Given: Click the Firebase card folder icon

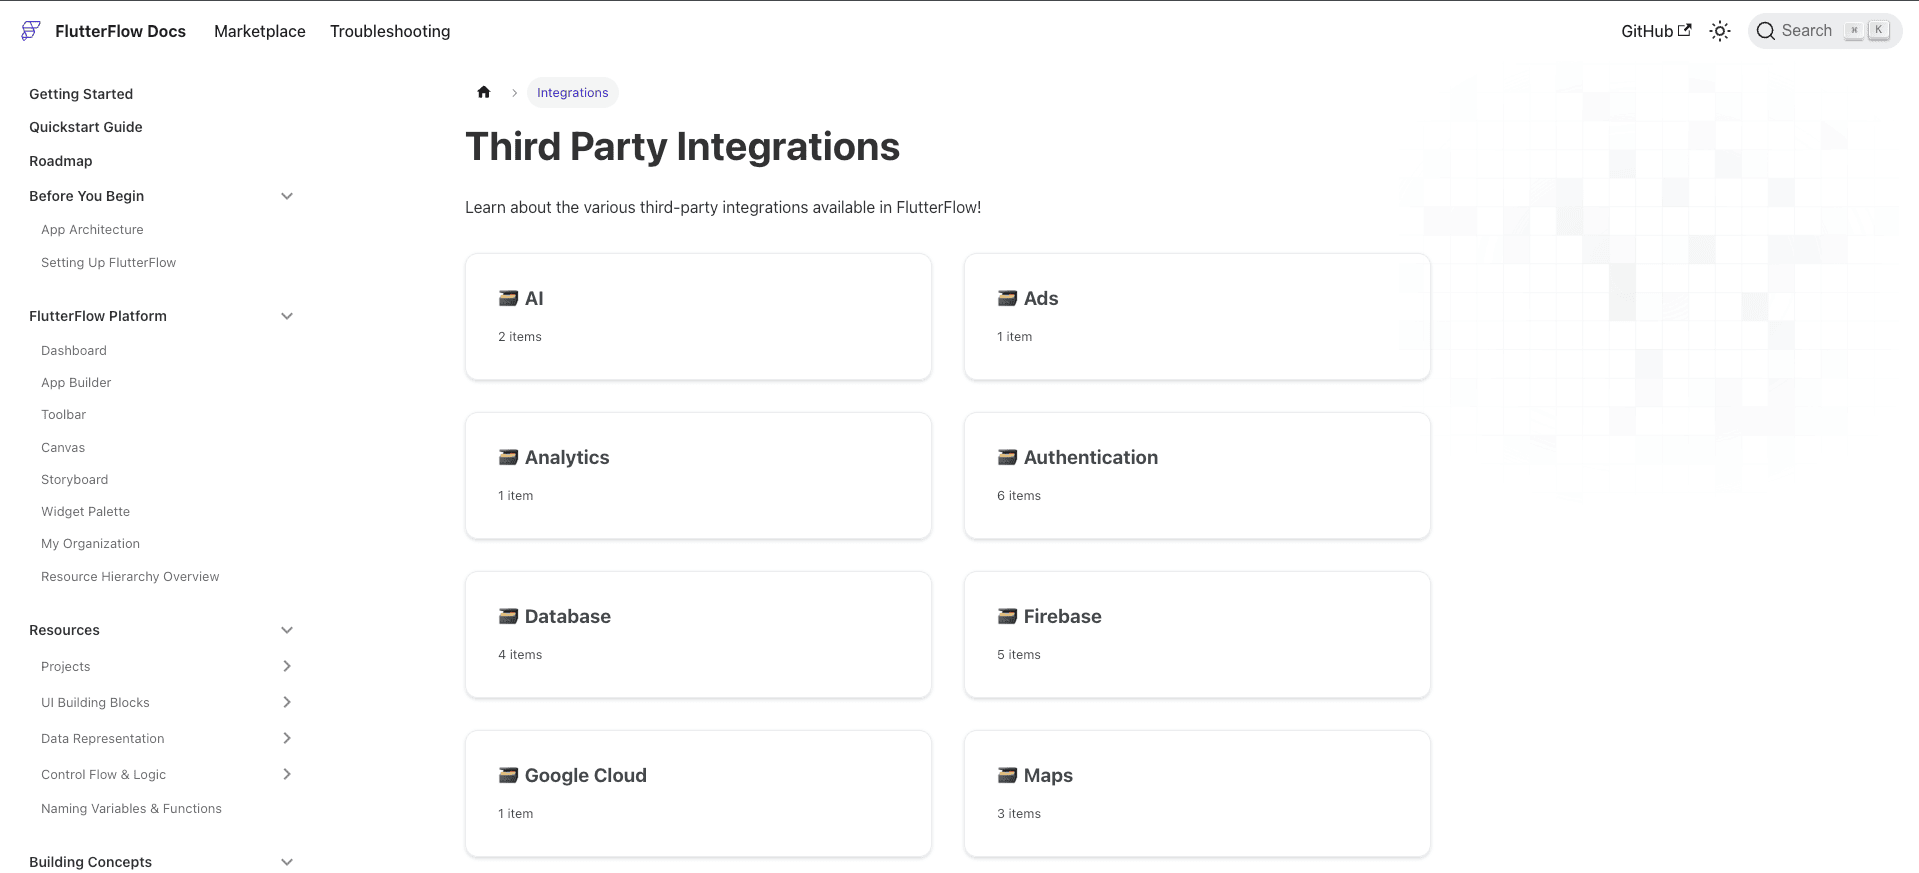Looking at the screenshot, I should (1007, 616).
